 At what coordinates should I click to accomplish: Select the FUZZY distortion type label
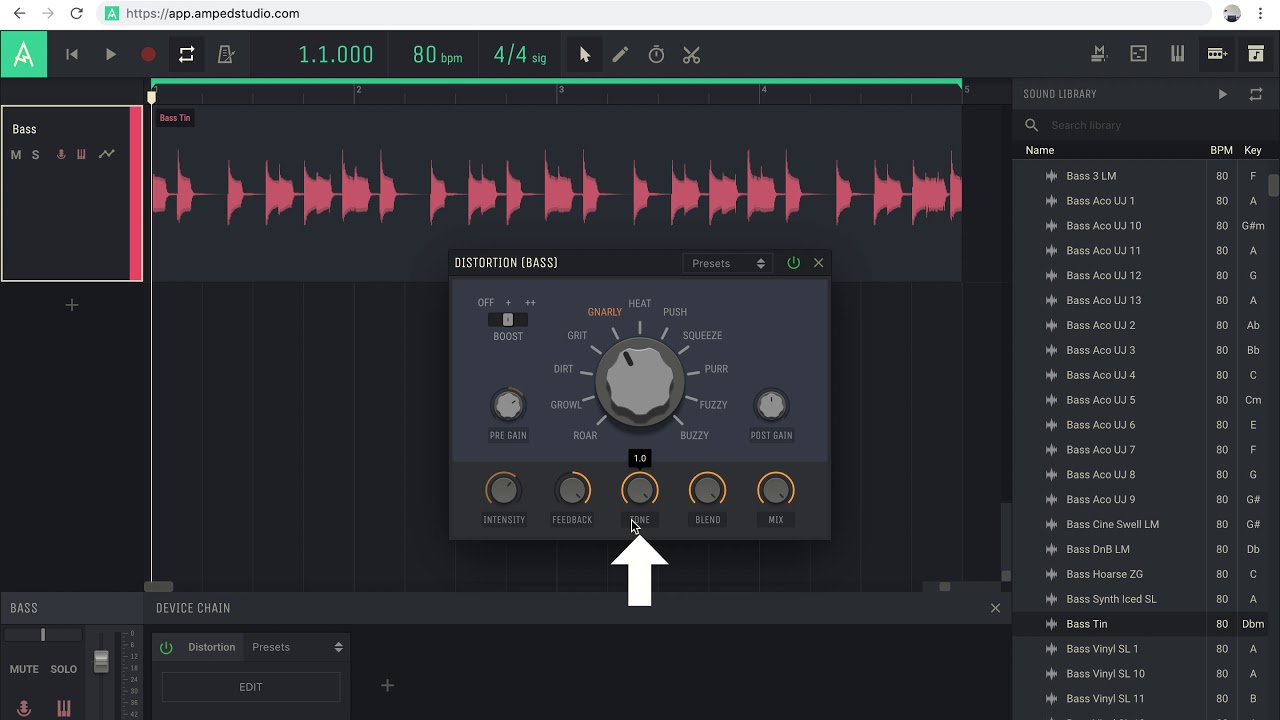714,405
